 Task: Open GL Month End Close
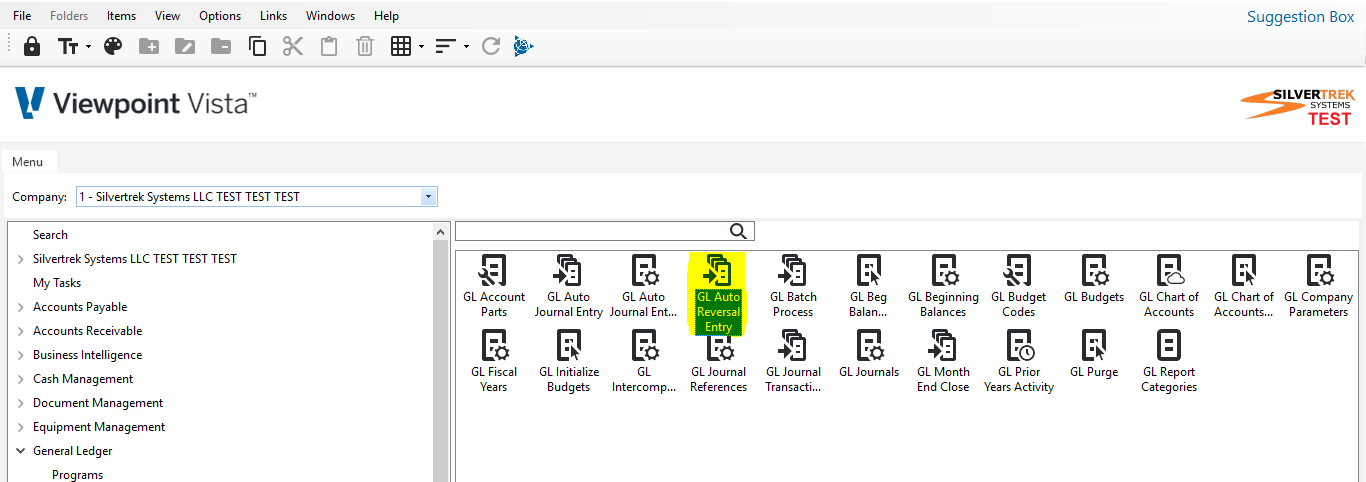[943, 361]
